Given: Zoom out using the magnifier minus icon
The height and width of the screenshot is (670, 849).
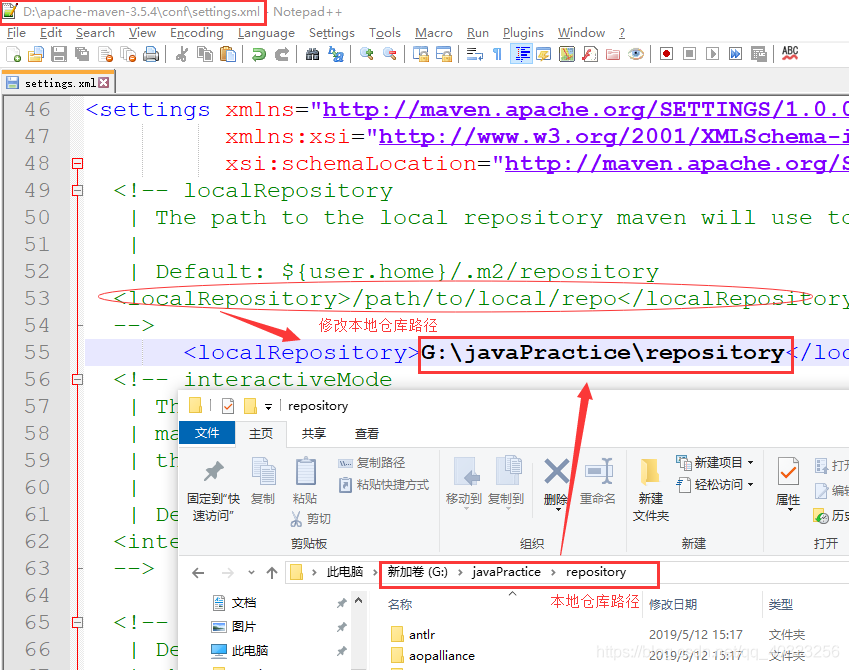Looking at the screenshot, I should (x=389, y=54).
